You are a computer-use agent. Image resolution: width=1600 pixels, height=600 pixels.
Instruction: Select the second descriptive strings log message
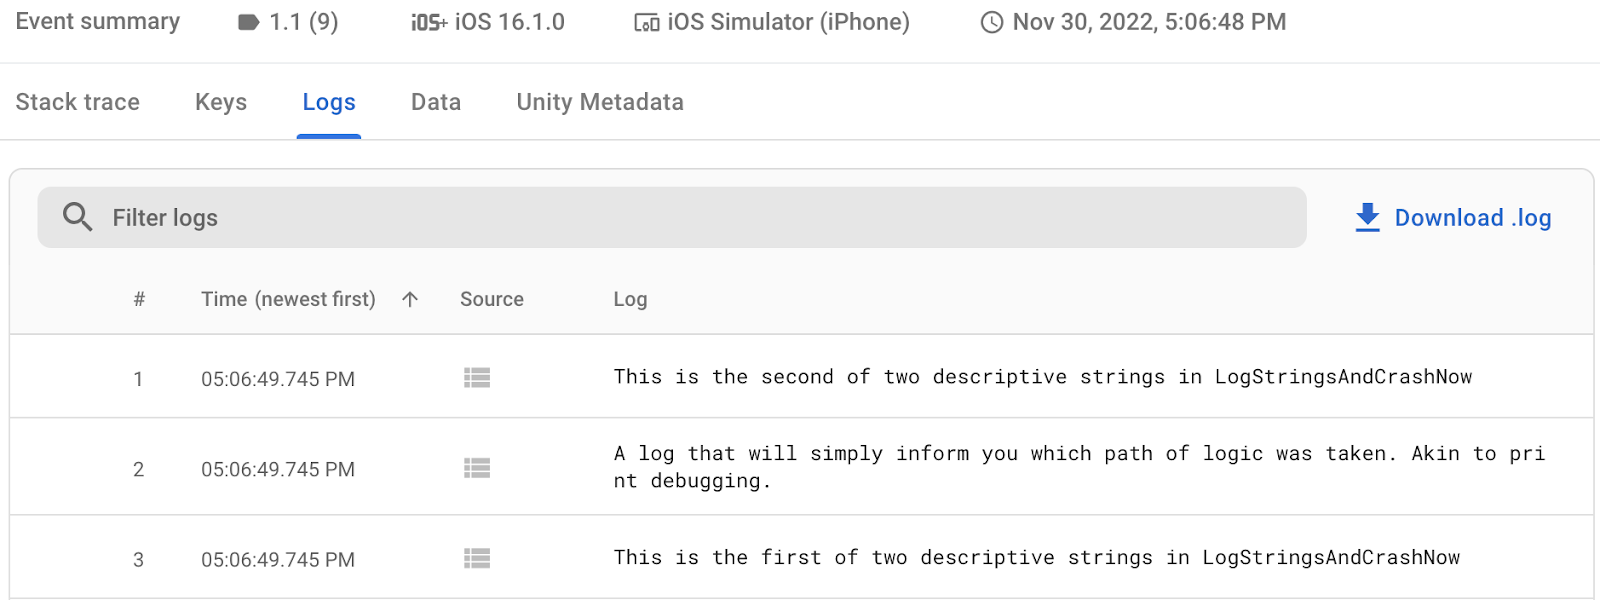(1042, 377)
